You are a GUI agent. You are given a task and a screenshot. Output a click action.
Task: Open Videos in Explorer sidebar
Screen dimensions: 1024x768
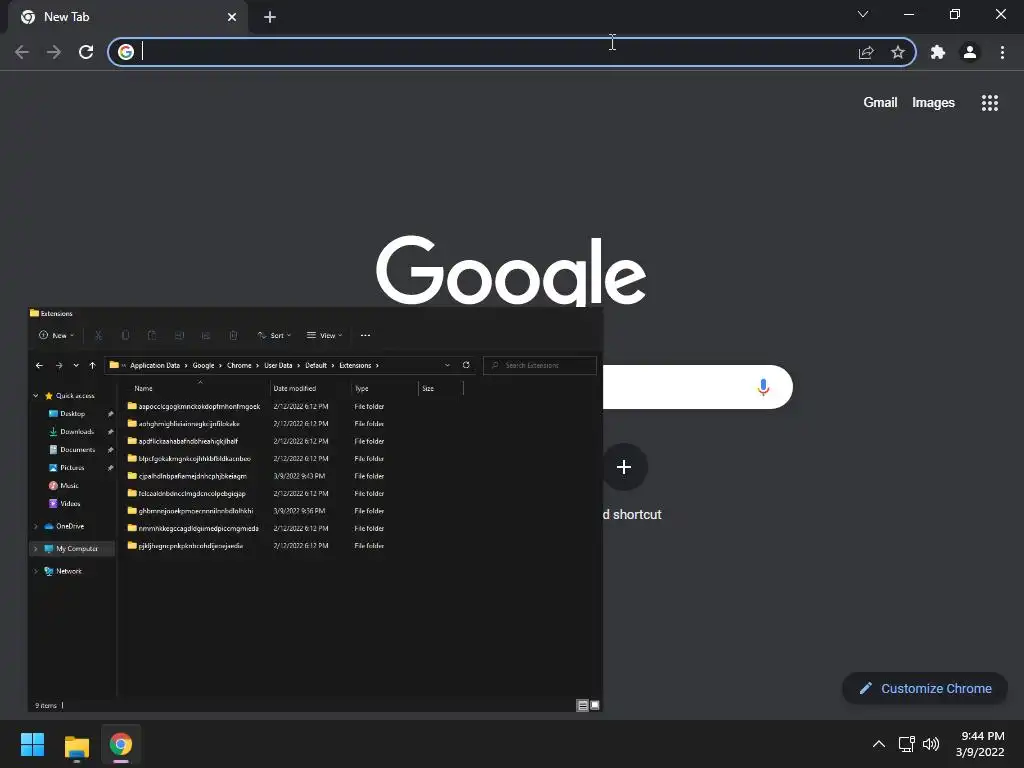(x=70, y=504)
